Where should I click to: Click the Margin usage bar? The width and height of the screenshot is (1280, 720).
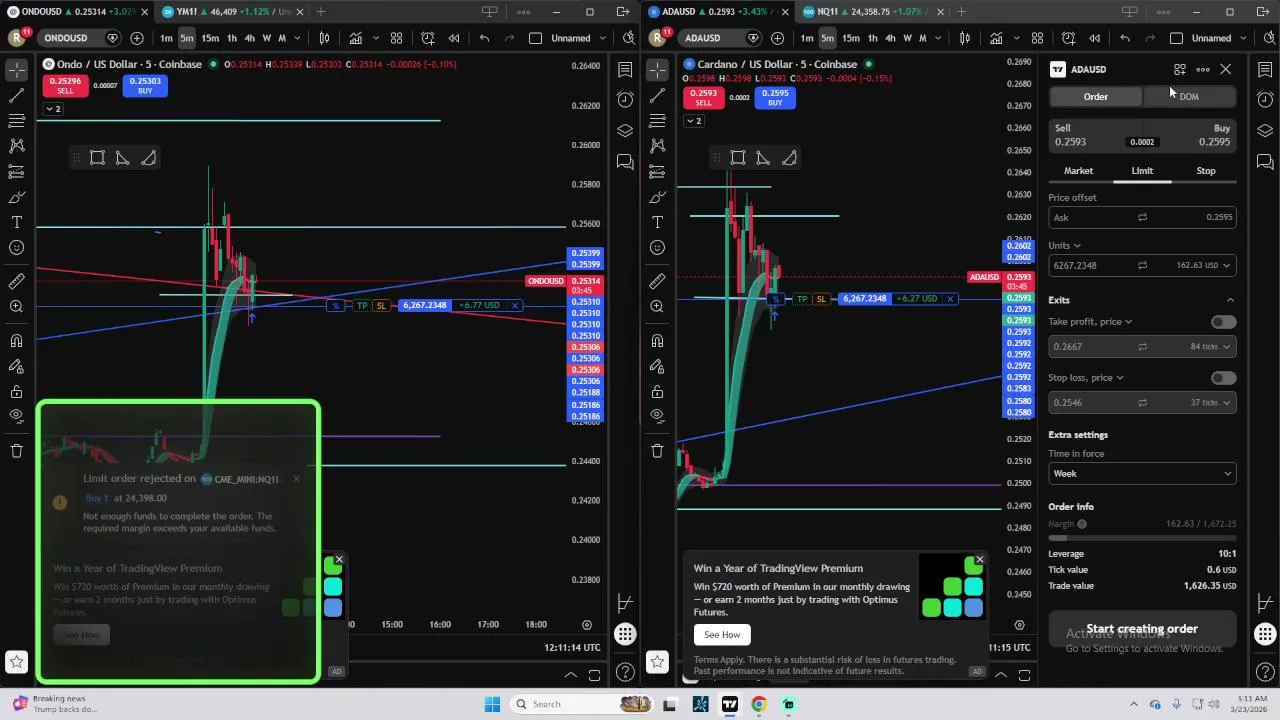click(1142, 537)
